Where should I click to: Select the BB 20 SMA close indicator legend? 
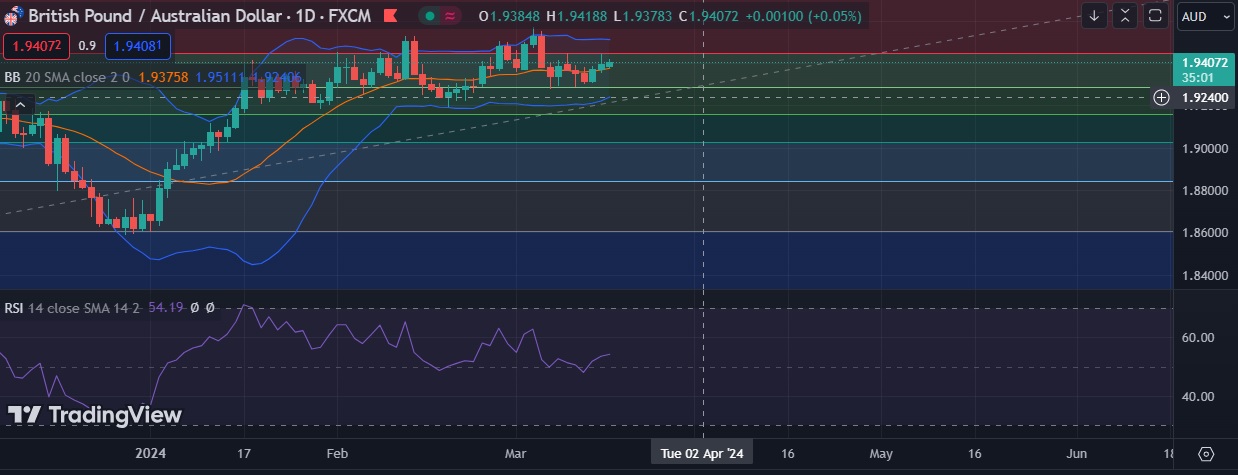coord(67,77)
